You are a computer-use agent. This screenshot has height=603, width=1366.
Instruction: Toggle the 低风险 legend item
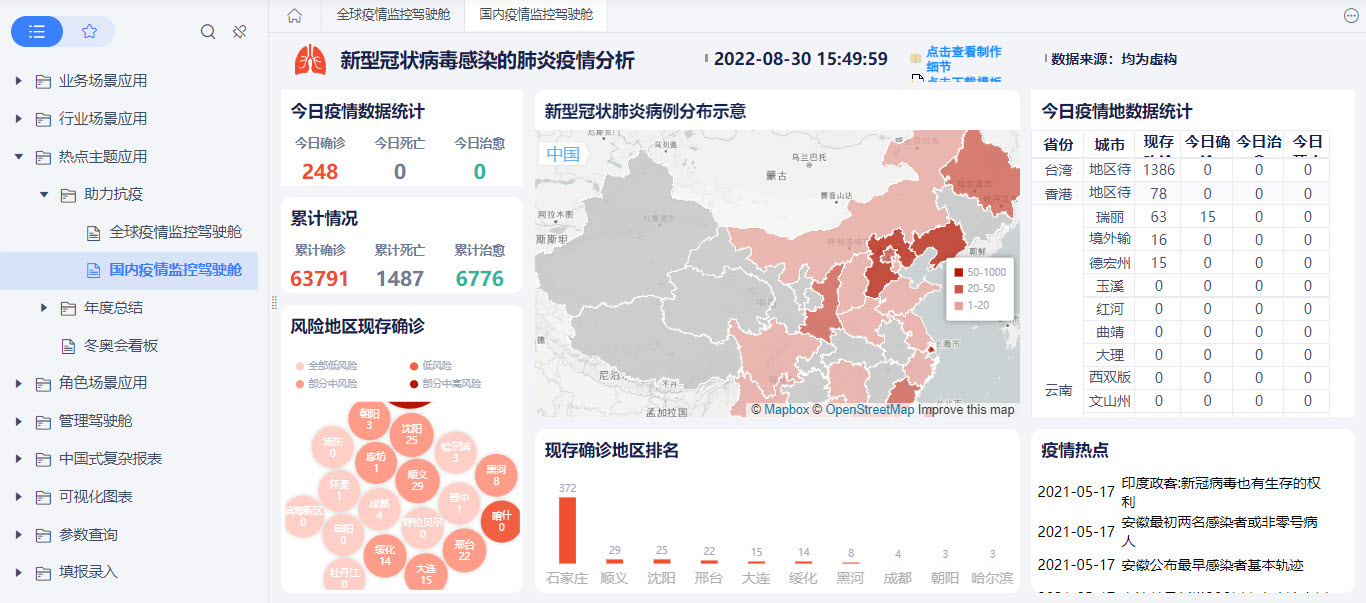click(x=431, y=366)
